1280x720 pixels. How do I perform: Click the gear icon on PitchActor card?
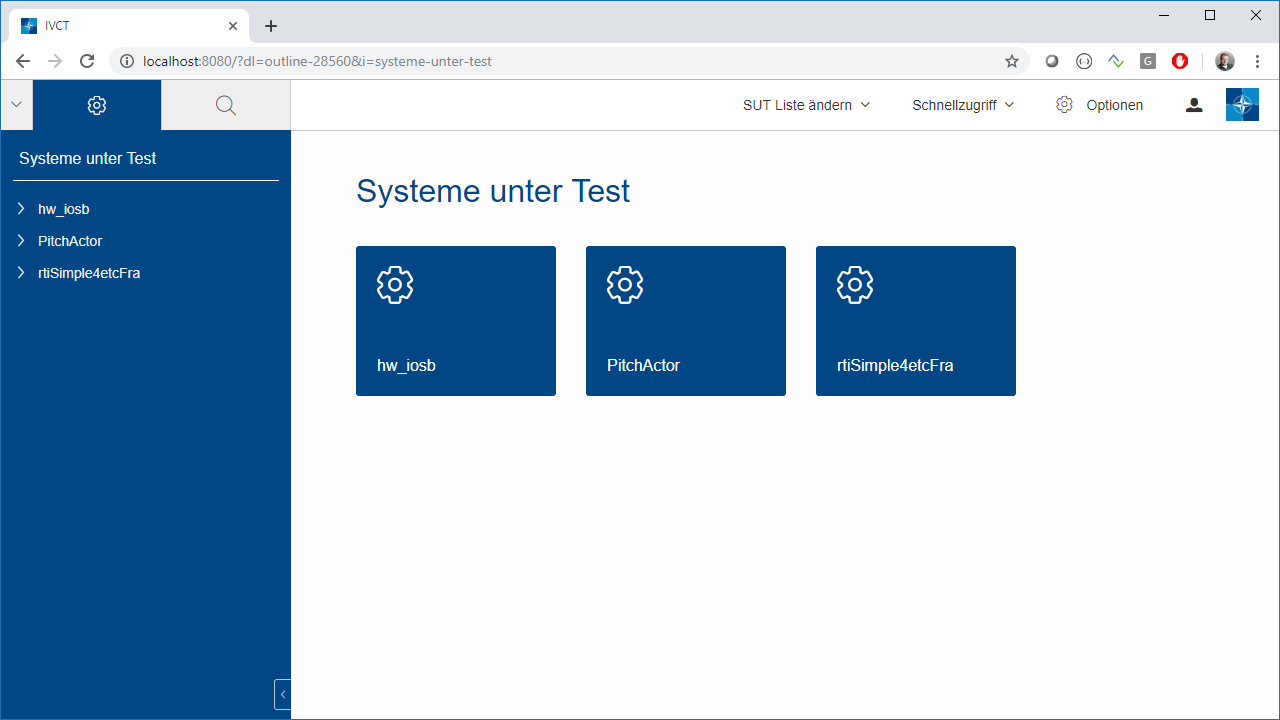click(625, 285)
